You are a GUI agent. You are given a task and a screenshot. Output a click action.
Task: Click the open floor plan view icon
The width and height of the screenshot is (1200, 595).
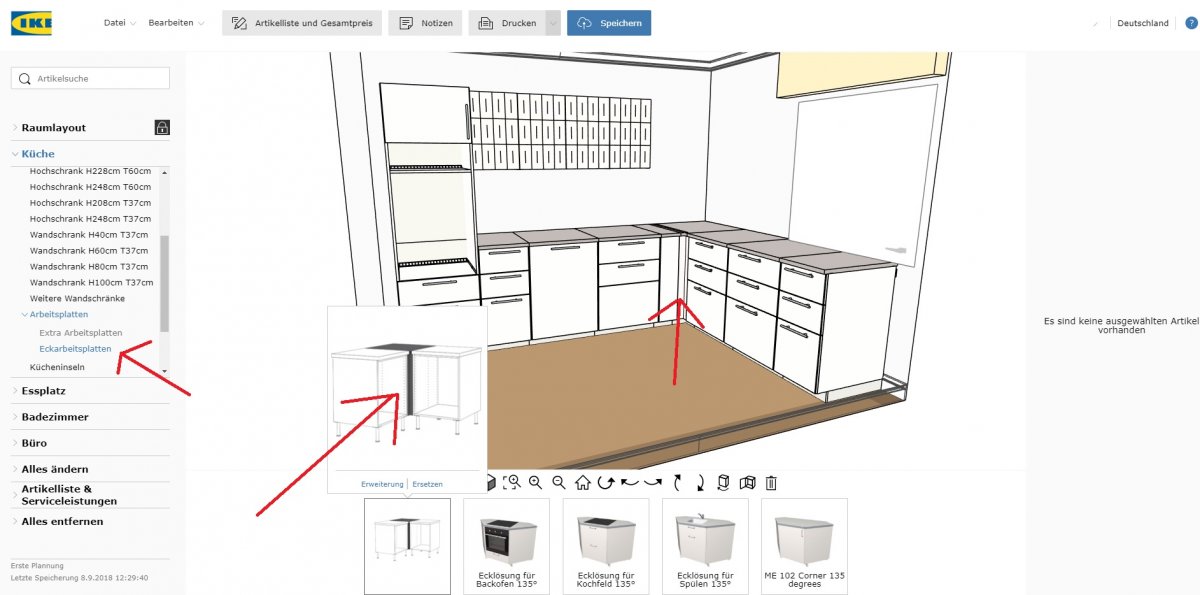[x=746, y=482]
